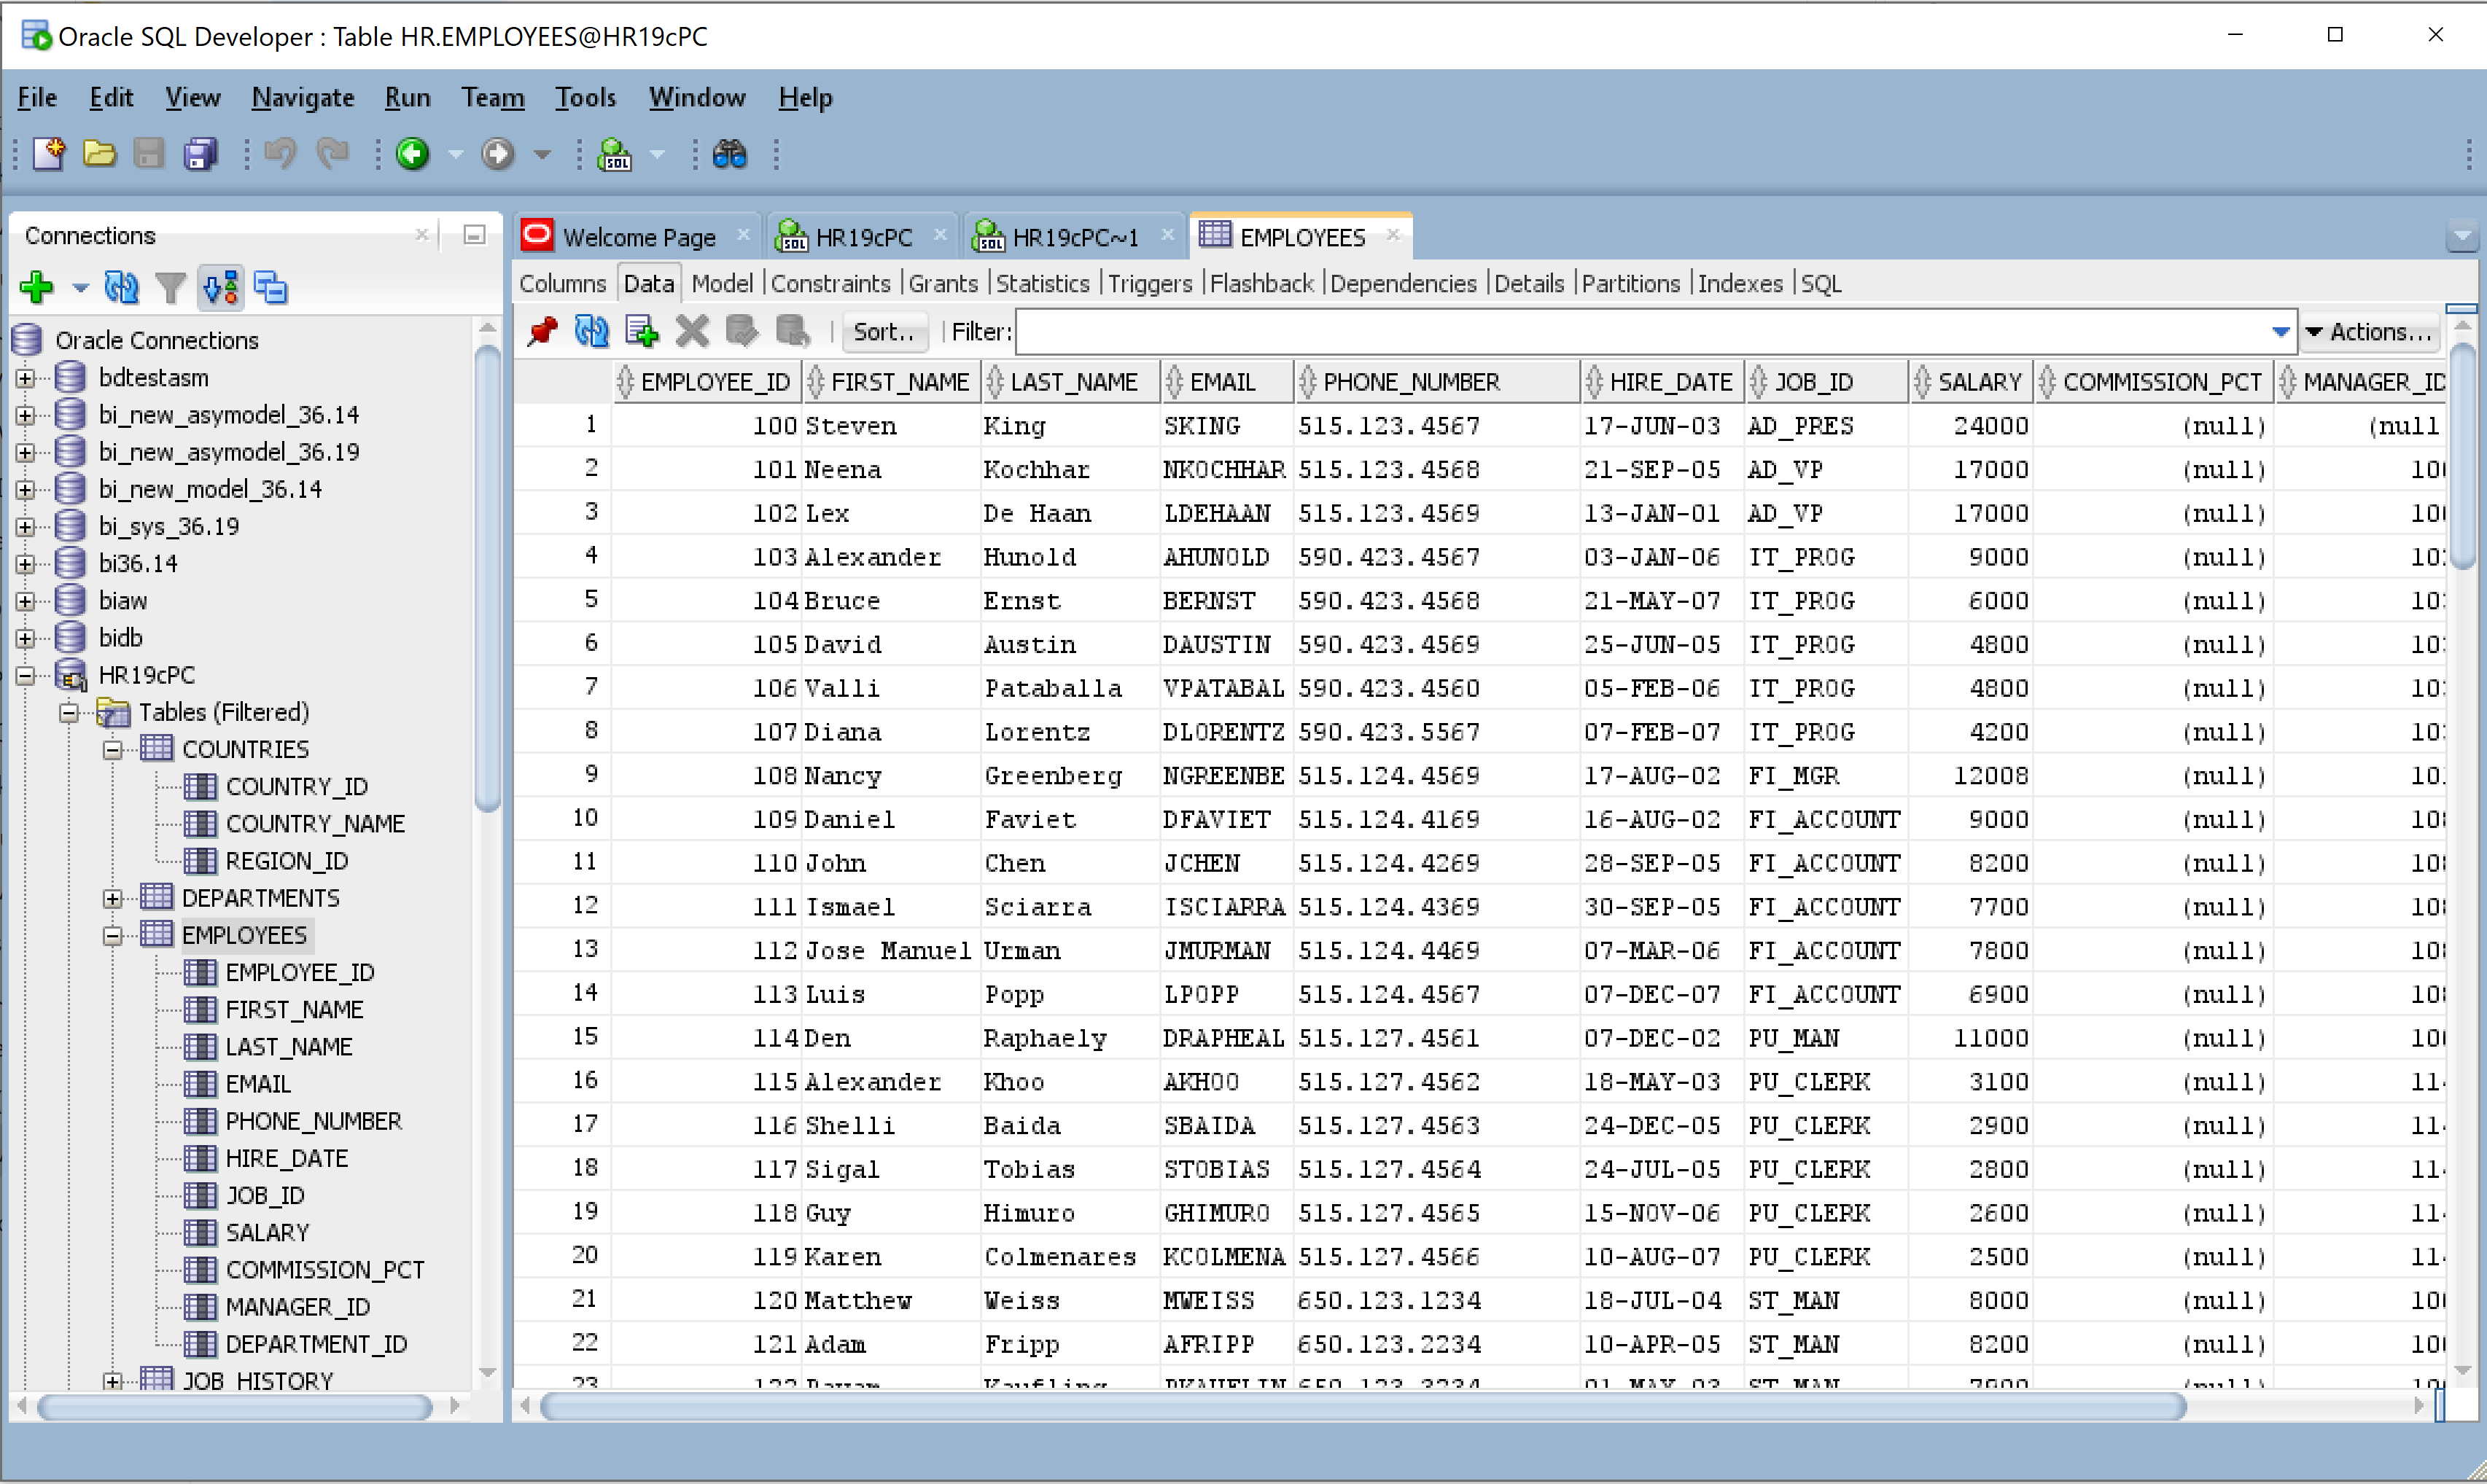Close the EMPLOYEES tab
Screen dimensions: 2487x1484
click(x=1393, y=235)
